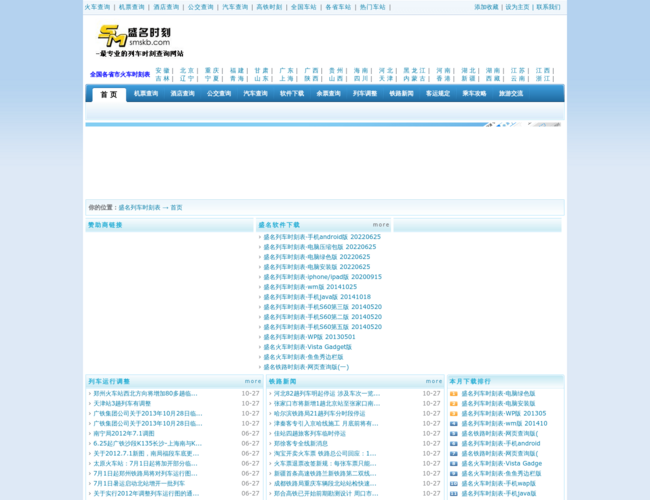Go to 铁路新闻 in the navigation bar

click(x=400, y=94)
